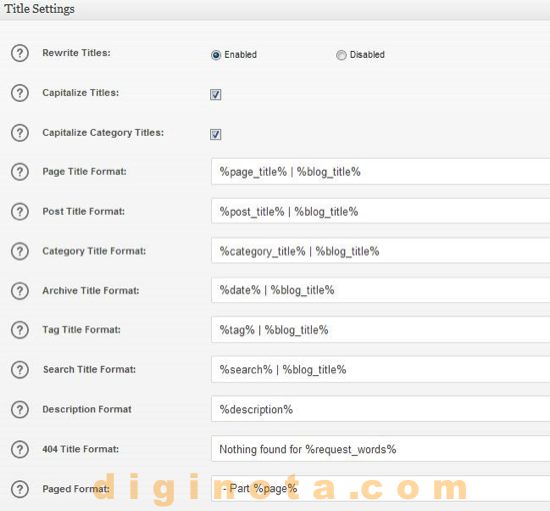Open help for Paged Format
This screenshot has height=511, width=550.
coord(20,489)
